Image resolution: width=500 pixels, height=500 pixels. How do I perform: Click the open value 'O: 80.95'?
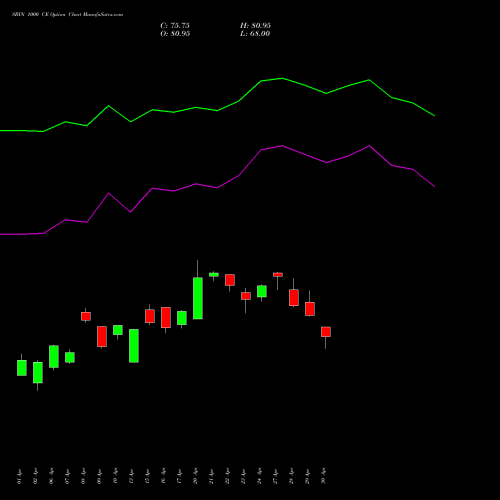[x=175, y=34]
